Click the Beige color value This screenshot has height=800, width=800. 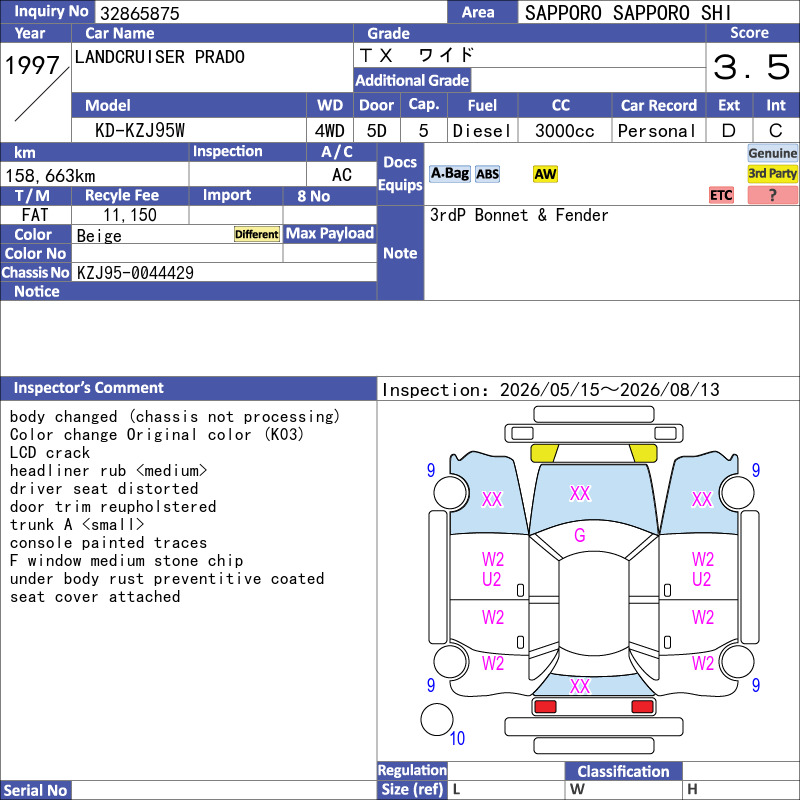[99, 236]
